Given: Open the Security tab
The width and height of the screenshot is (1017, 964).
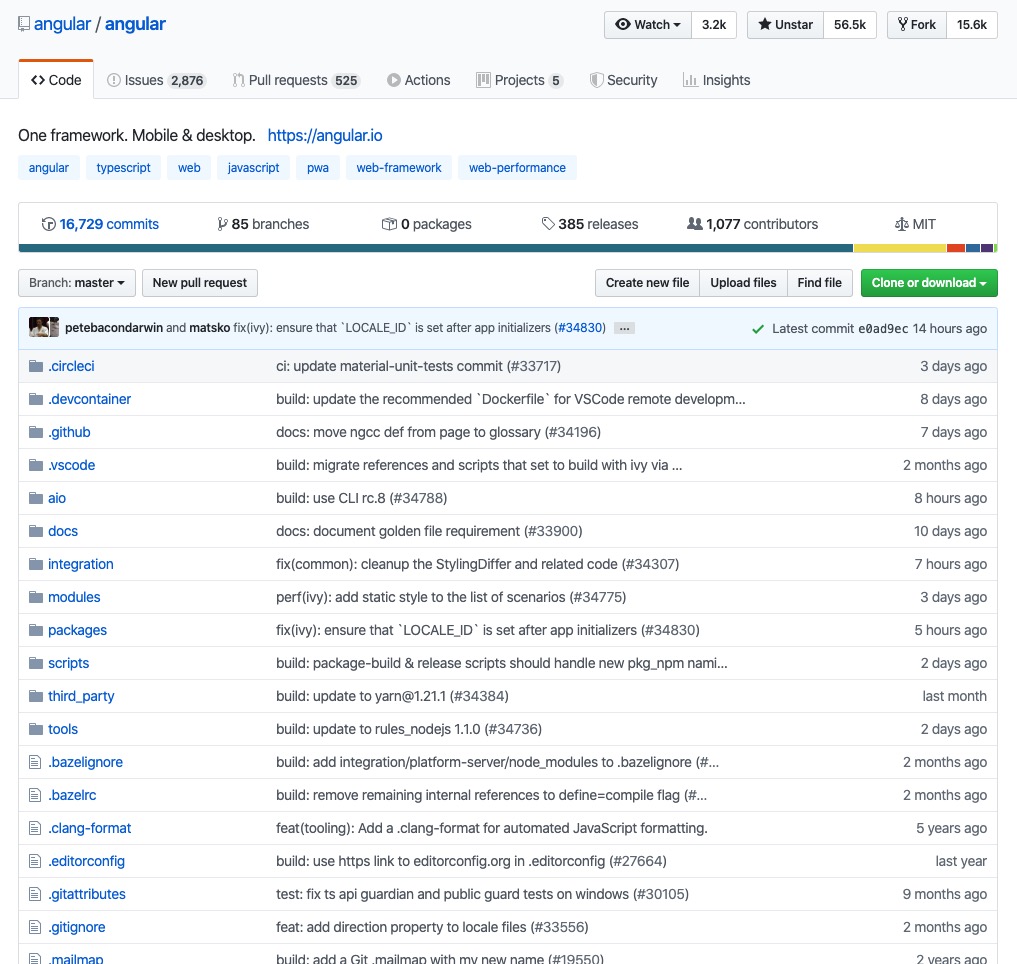Looking at the screenshot, I should pyautogui.click(x=623, y=80).
